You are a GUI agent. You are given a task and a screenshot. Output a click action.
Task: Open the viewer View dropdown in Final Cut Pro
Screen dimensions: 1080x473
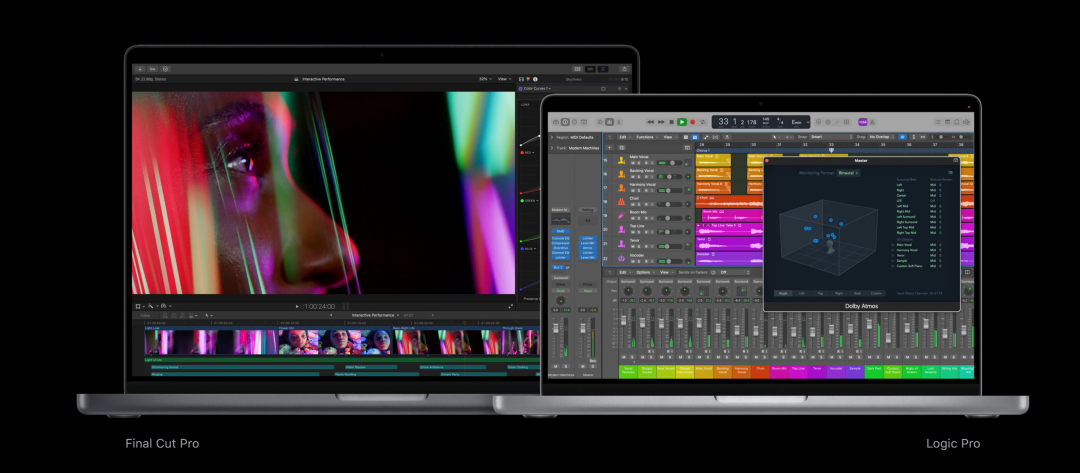(506, 79)
